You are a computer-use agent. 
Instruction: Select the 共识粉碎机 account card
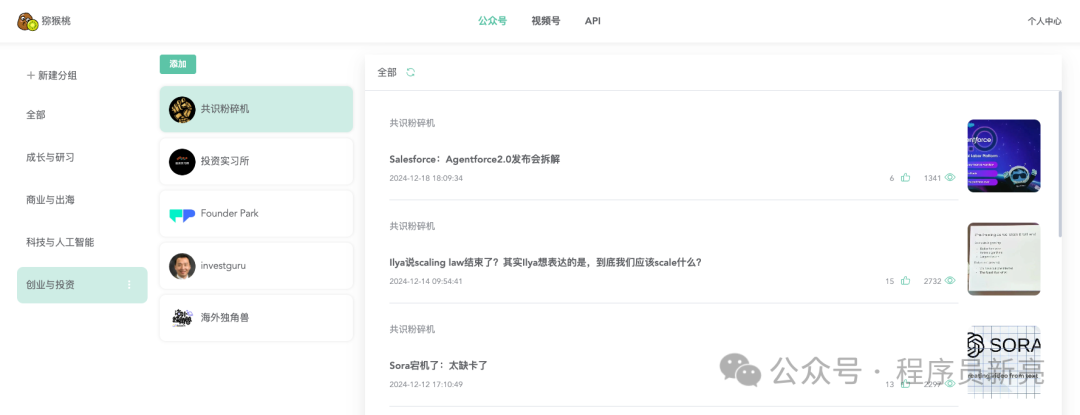256,109
